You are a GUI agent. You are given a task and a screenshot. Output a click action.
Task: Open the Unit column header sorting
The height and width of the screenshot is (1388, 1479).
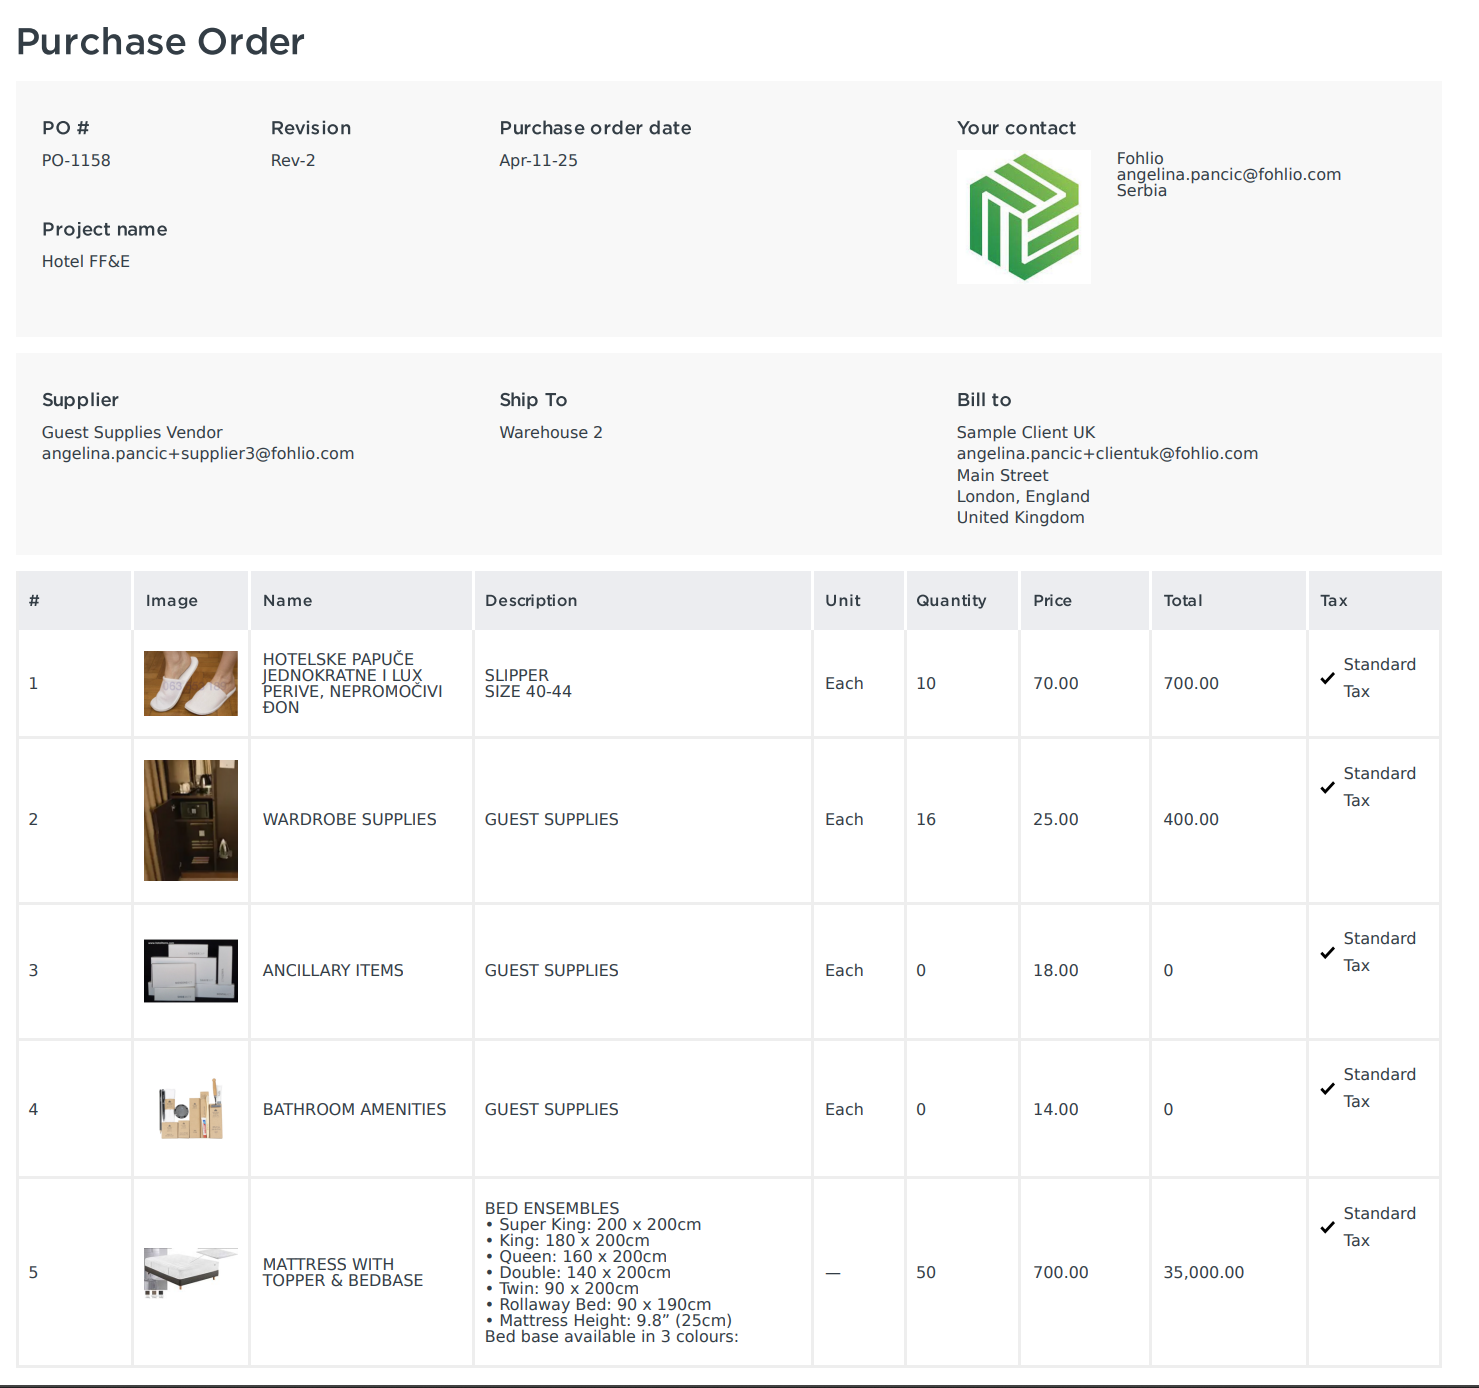coord(842,600)
